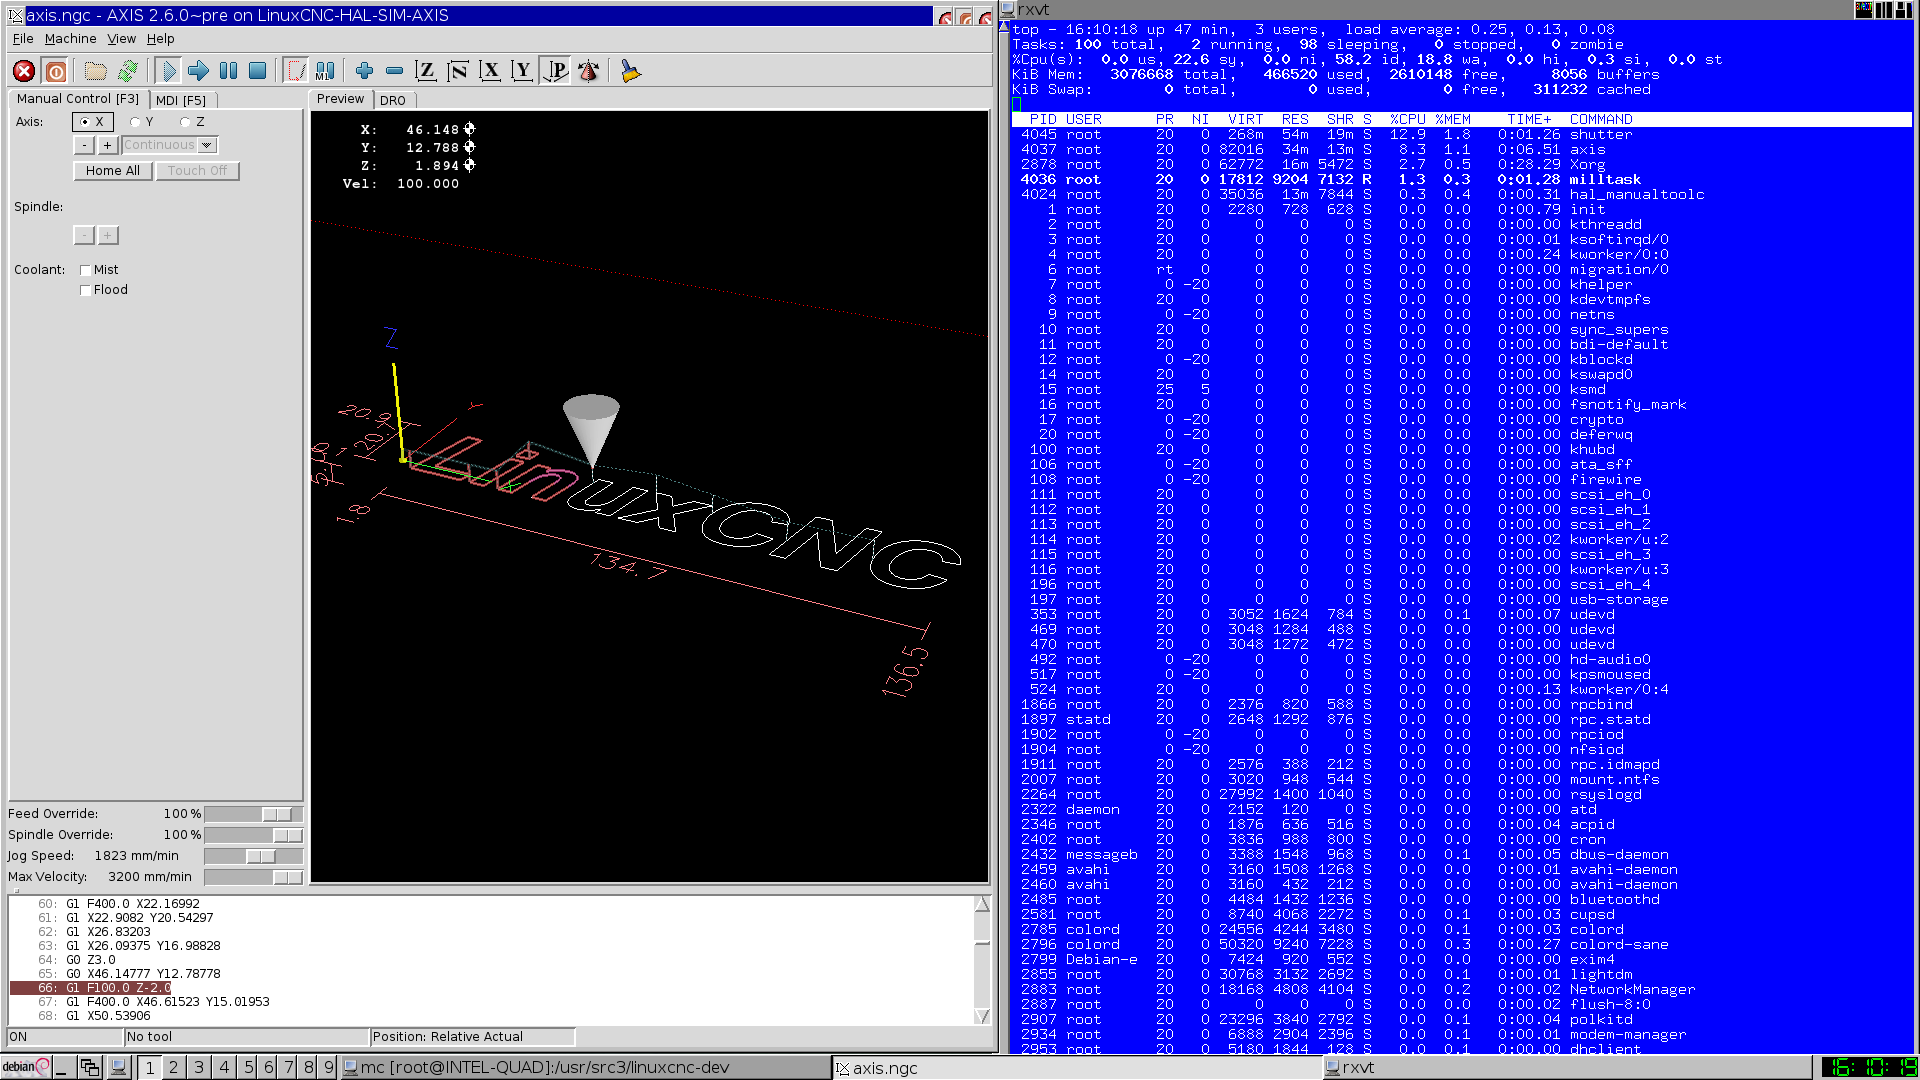This screenshot has width=1920, height=1080.
Task: Switch to the DRO tab
Action: click(x=393, y=100)
